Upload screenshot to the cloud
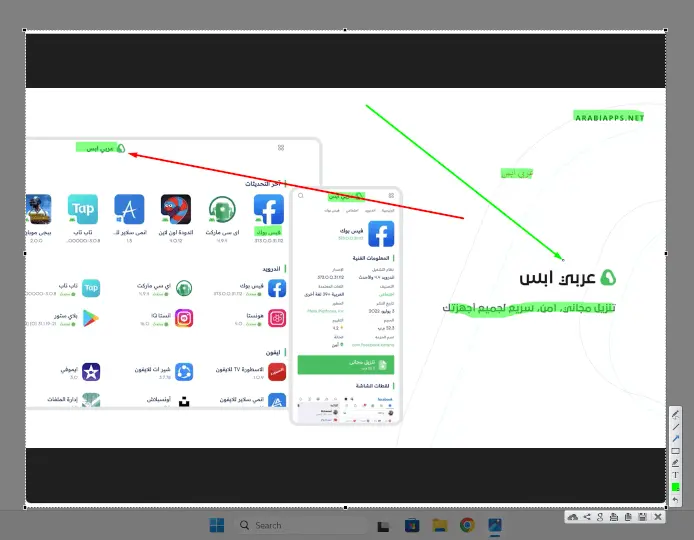694x540 pixels. (572, 517)
